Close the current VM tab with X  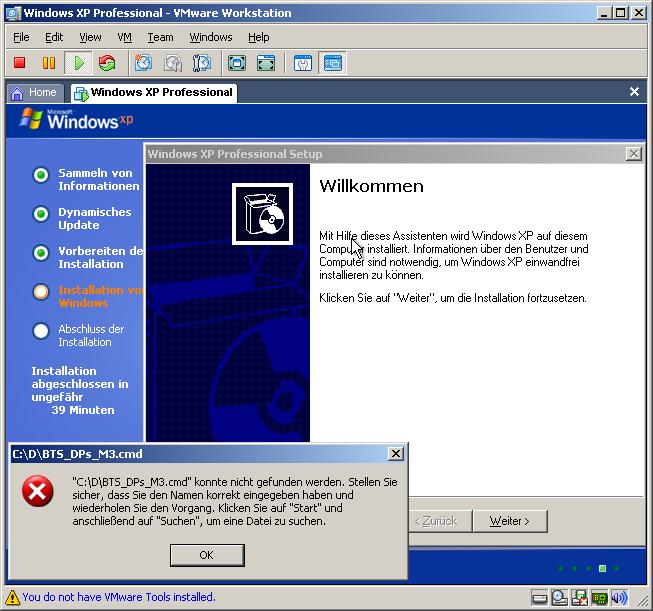point(634,92)
